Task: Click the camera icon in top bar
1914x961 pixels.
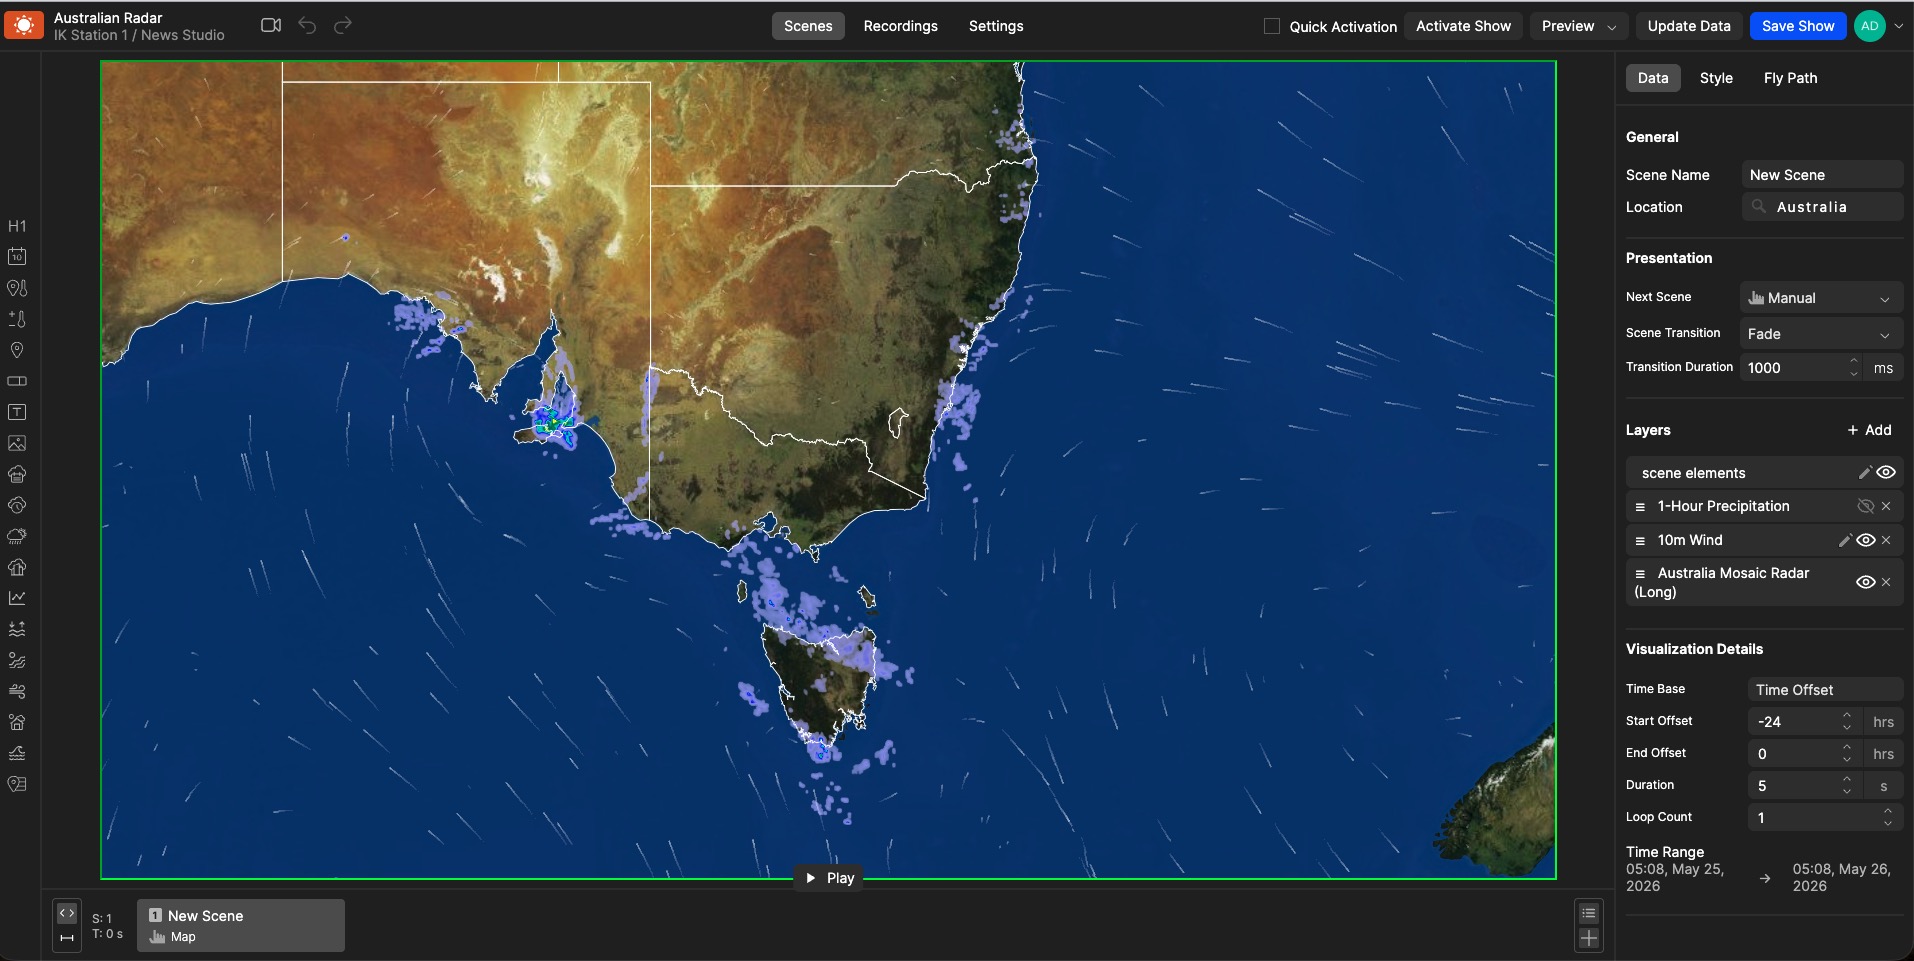Action: point(271,25)
